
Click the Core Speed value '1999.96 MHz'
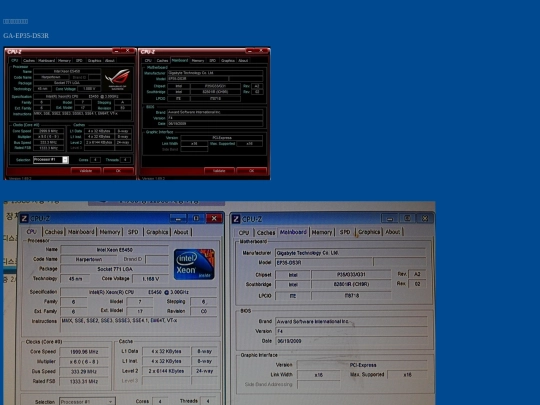point(84,352)
